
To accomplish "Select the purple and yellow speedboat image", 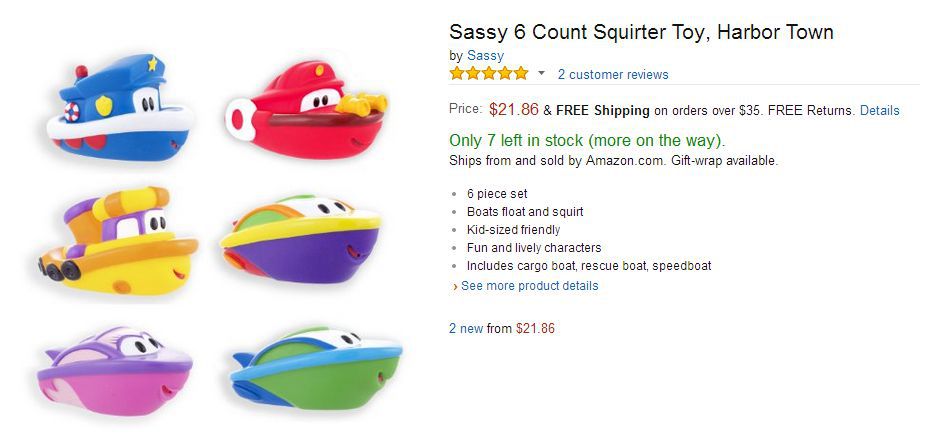I will pos(300,239).
